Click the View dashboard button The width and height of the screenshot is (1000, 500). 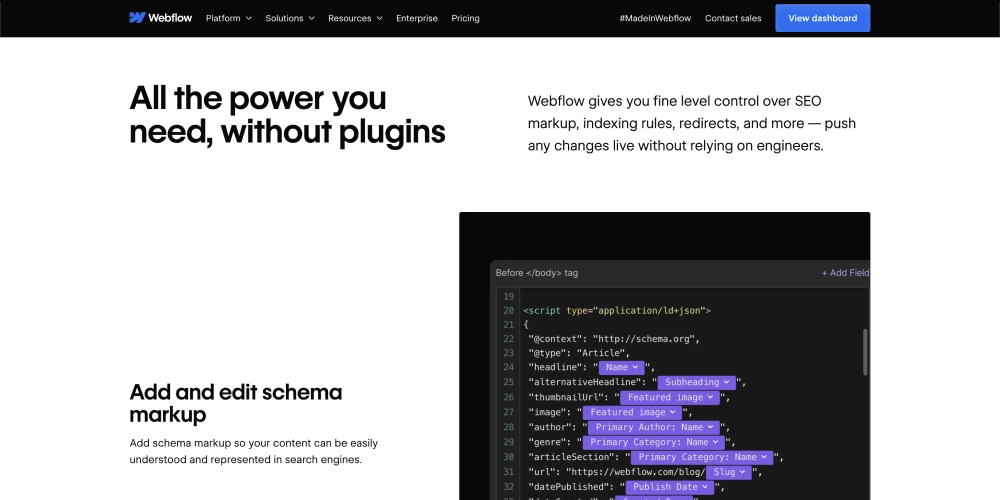click(x=822, y=18)
